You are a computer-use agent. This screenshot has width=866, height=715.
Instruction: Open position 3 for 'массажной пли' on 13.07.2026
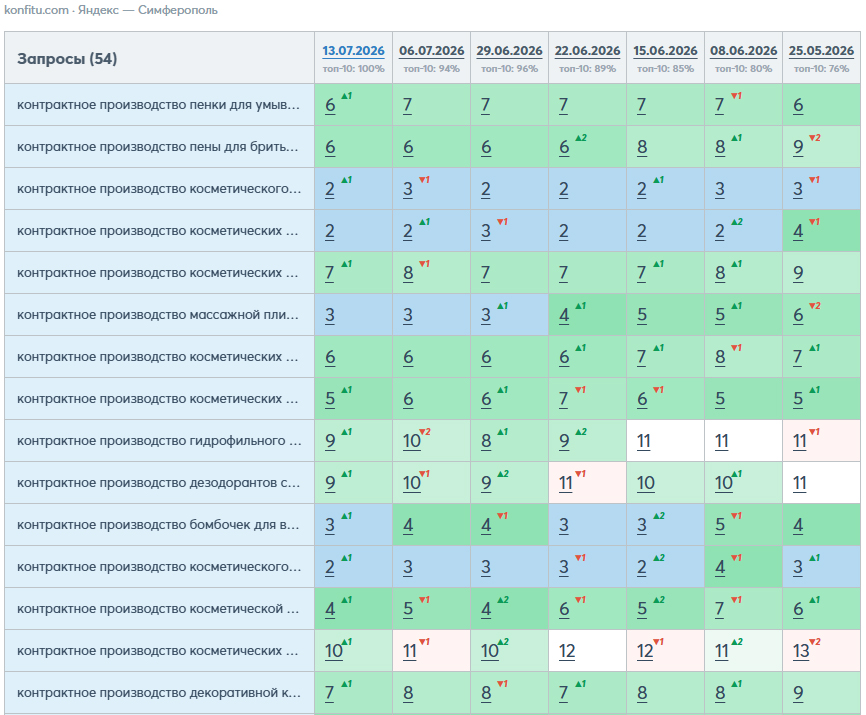coord(330,315)
